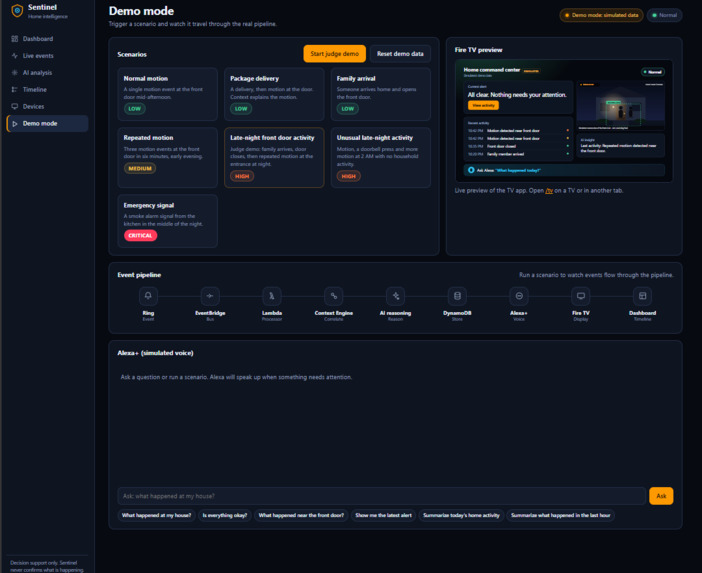This screenshot has height=573, width=702.
Task: Trigger the Emergency signal scenario card
Action: pyautogui.click(x=167, y=221)
